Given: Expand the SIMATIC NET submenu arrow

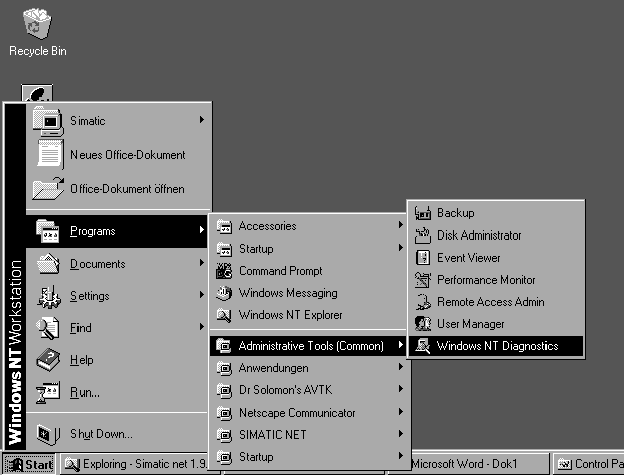Looking at the screenshot, I should [401, 434].
